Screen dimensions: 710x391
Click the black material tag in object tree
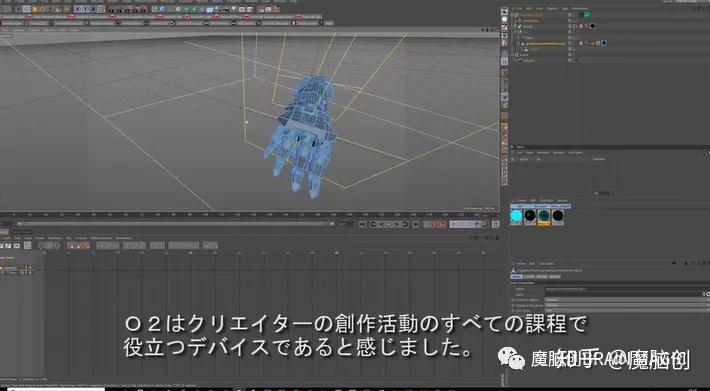592,26
